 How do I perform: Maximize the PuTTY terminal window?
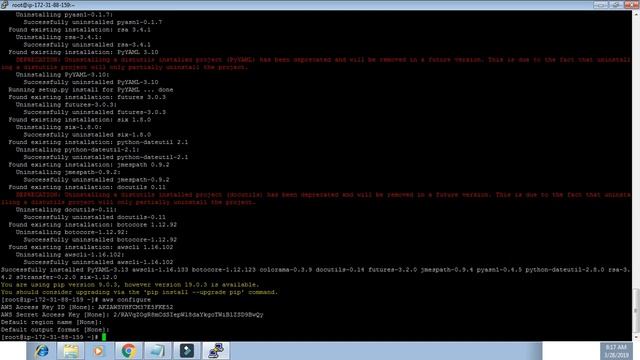[616, 4]
